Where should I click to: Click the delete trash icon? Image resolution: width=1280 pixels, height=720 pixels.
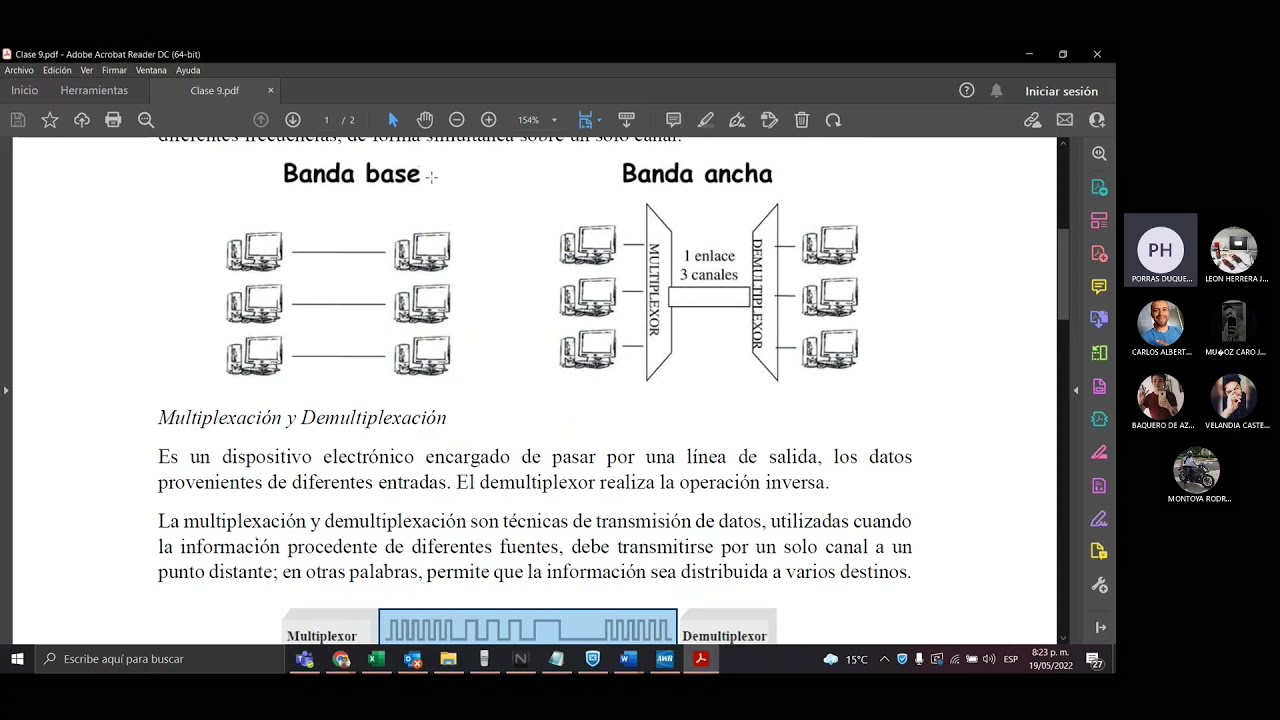(x=802, y=120)
